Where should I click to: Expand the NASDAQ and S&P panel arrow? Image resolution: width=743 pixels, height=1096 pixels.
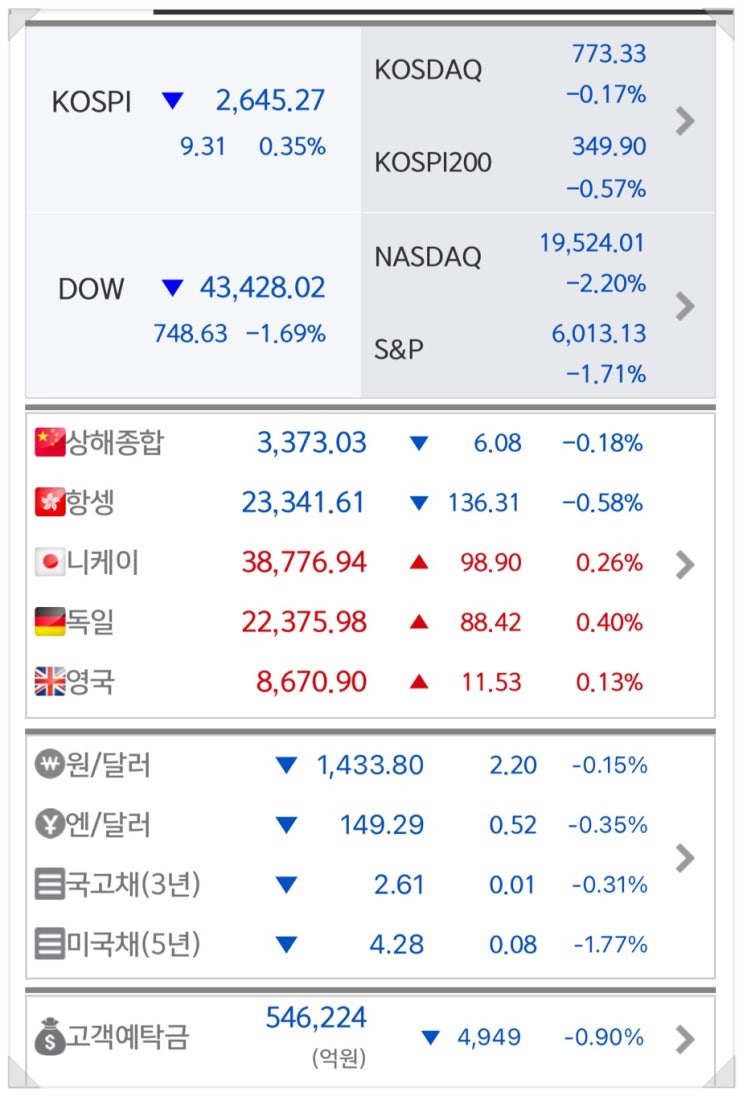point(685,305)
